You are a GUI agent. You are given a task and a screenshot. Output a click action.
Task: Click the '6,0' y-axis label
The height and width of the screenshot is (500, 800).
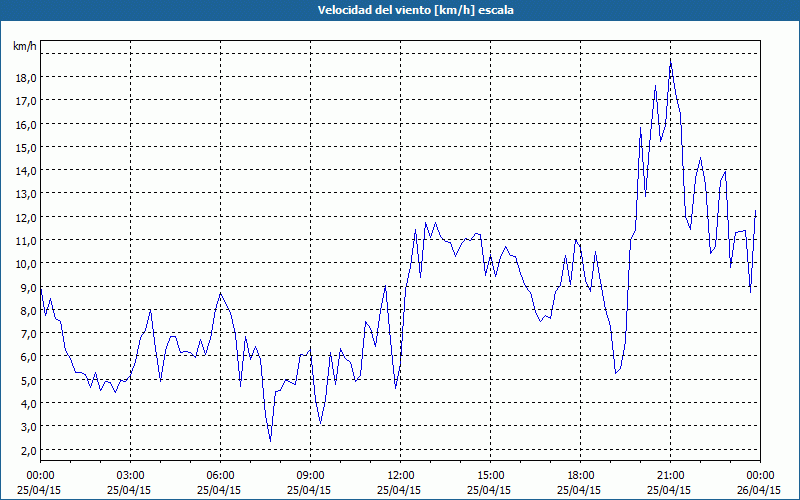29,357
